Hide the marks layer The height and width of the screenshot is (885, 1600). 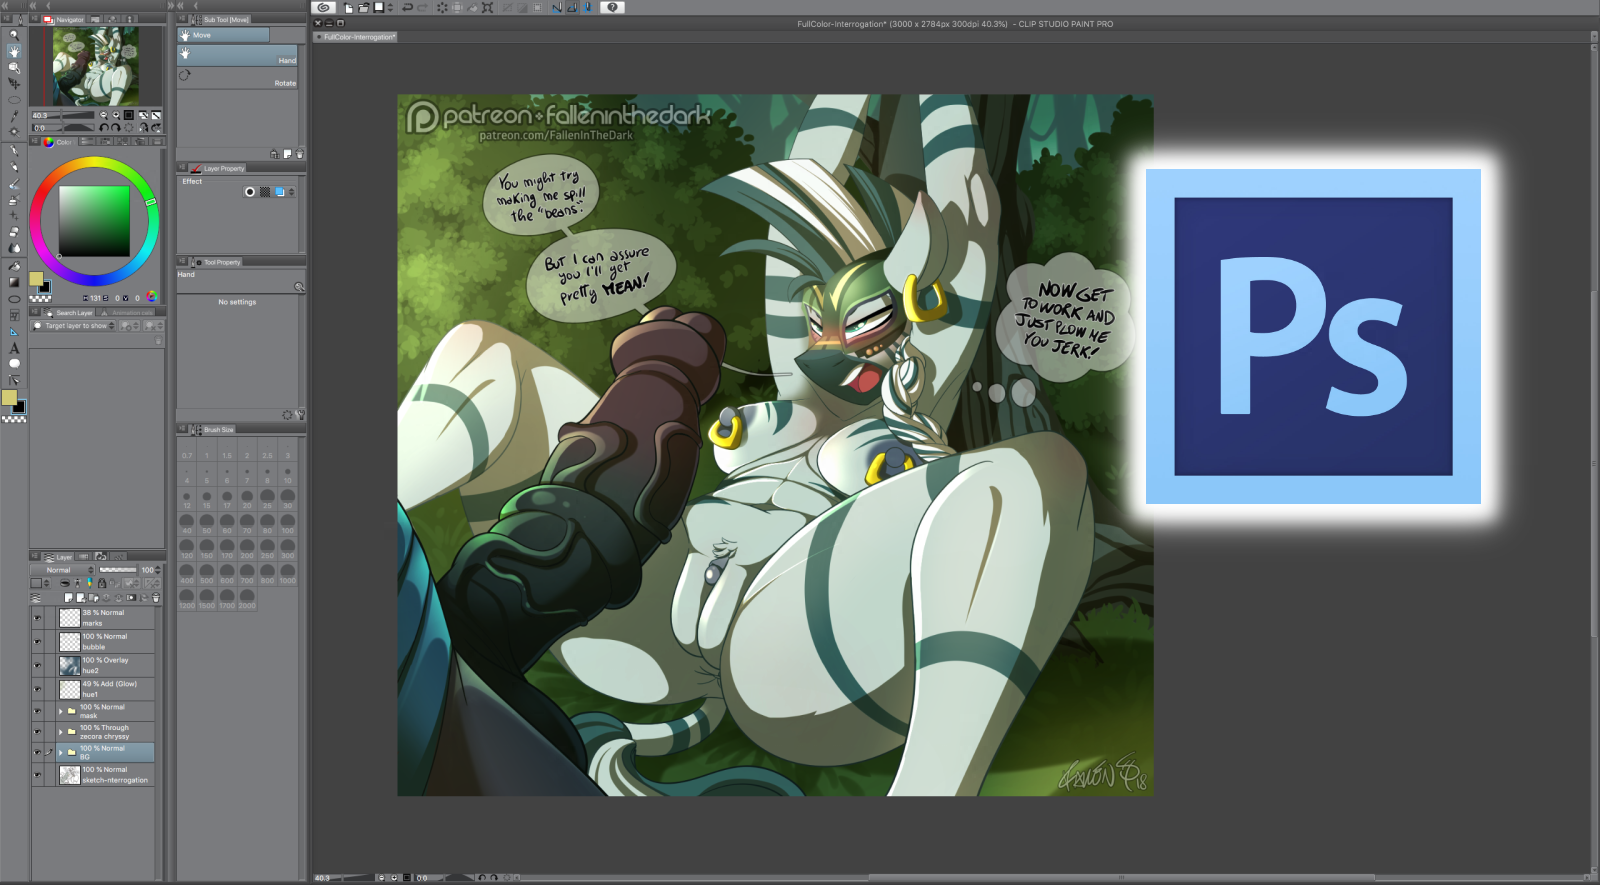tap(38, 618)
